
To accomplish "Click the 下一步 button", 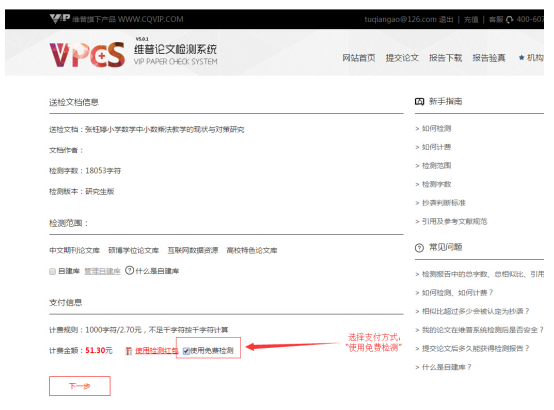I will pos(80,386).
